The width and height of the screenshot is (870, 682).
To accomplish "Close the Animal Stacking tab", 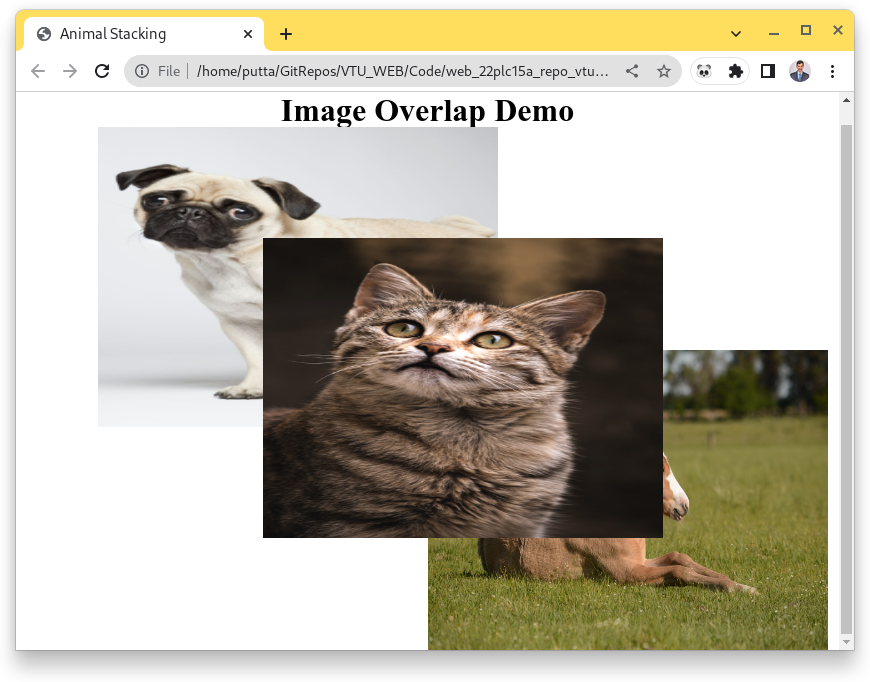I will coord(248,34).
